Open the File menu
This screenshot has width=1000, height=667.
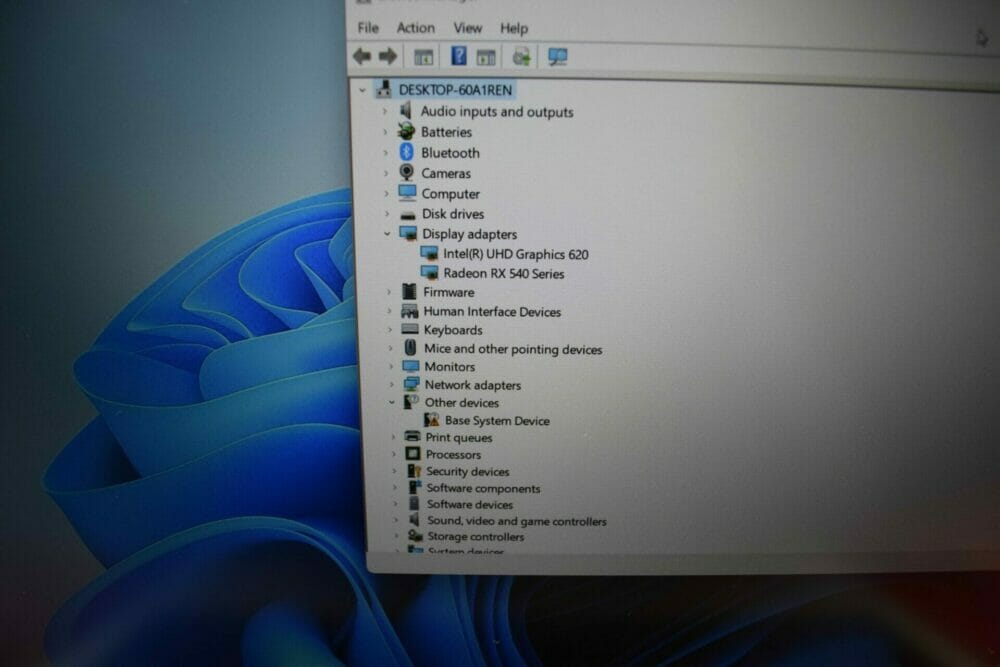click(x=368, y=27)
